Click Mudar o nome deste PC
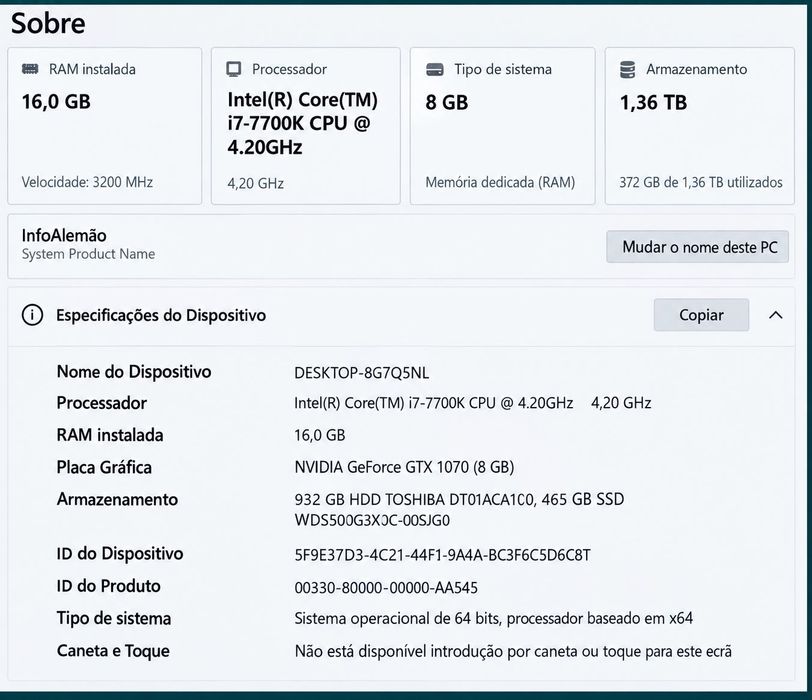The image size is (812, 700). [x=698, y=247]
